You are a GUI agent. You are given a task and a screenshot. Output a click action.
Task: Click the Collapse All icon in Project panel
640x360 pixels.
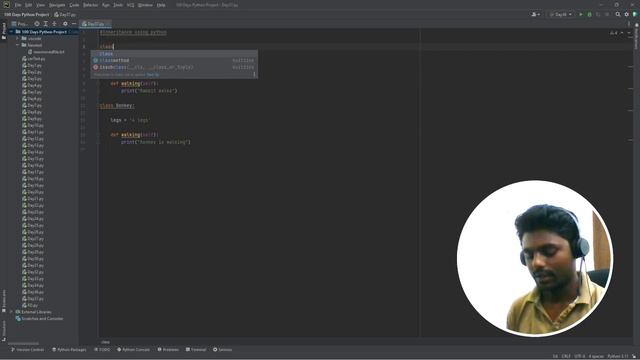pyautogui.click(x=54, y=24)
